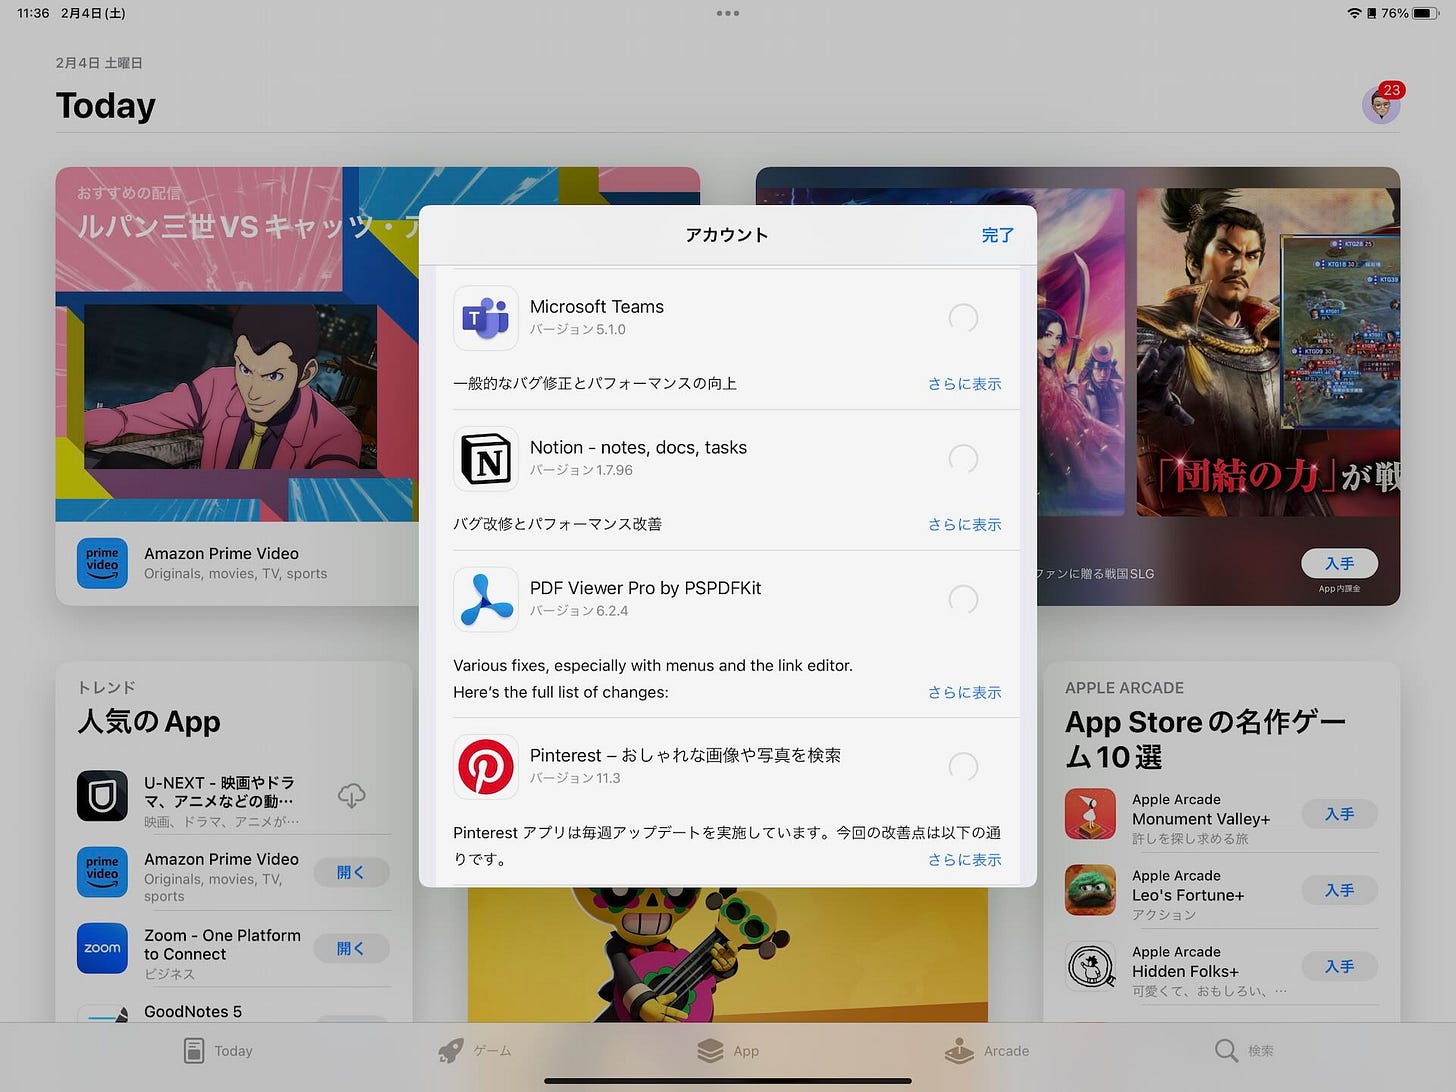Expand PDF Viewer Pro notes with さらに表示
Image resolution: width=1456 pixels, height=1092 pixels.
[965, 693]
